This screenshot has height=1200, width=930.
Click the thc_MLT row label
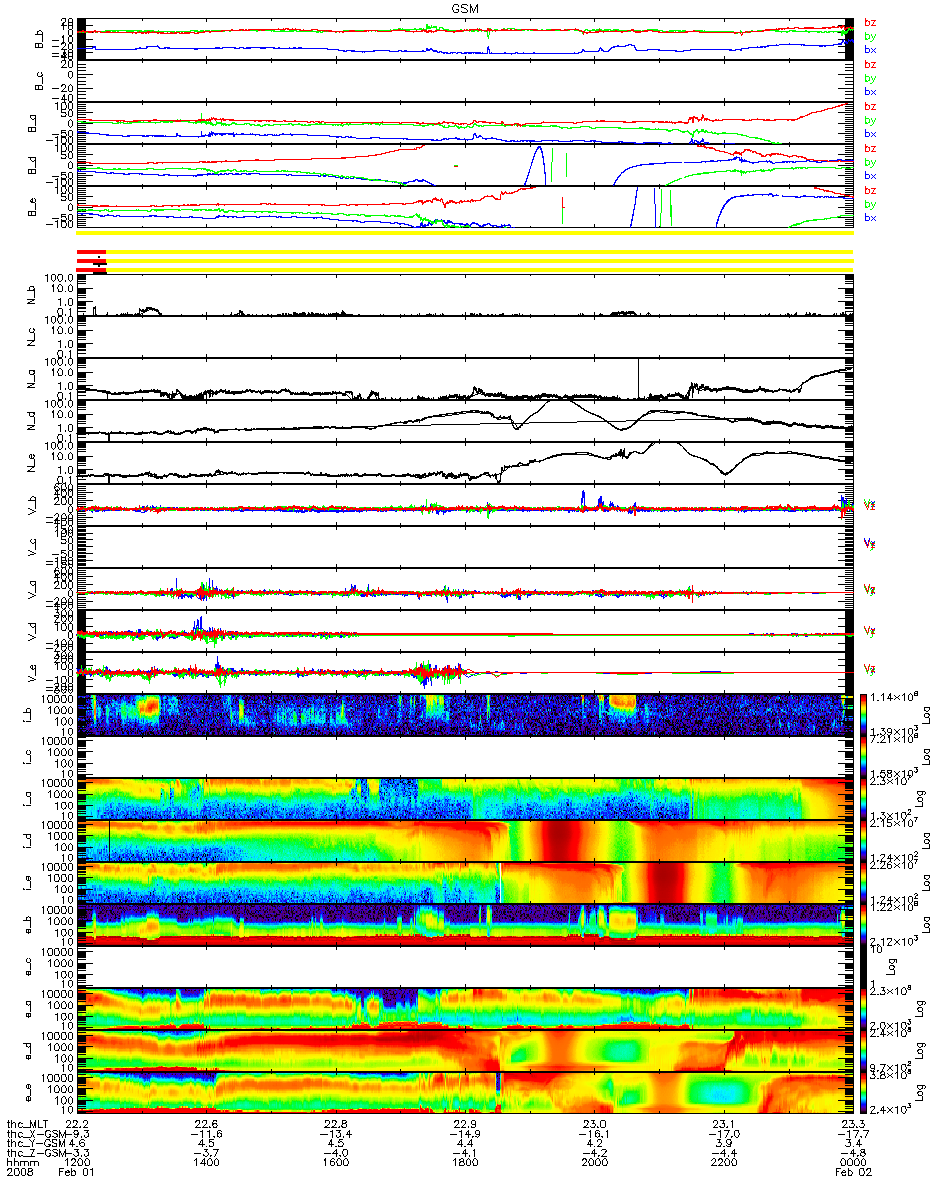pyautogui.click(x=27, y=1124)
